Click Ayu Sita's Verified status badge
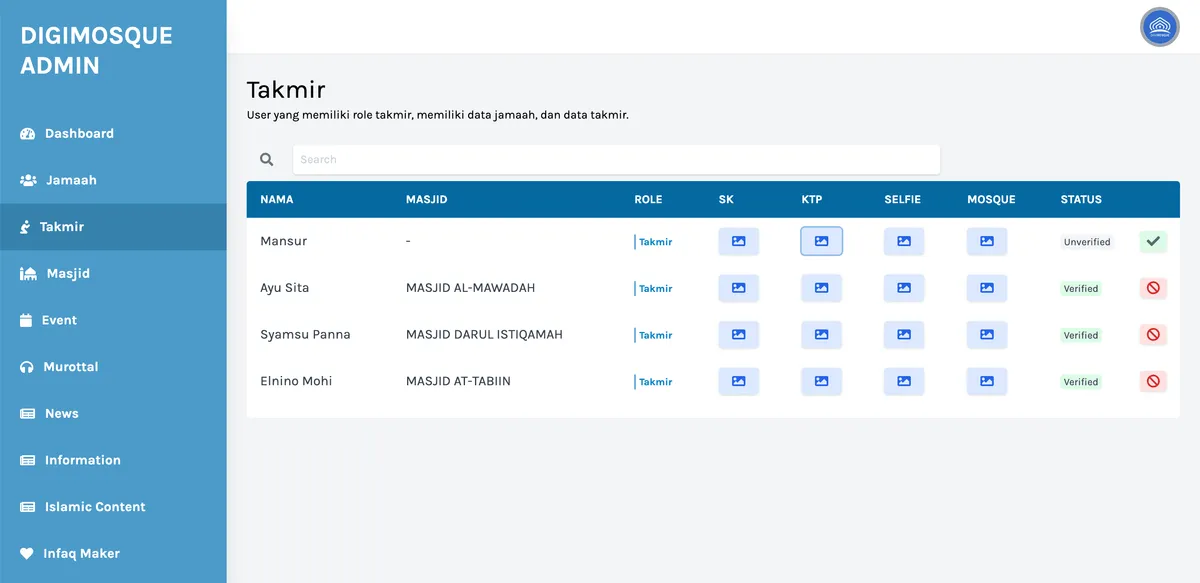The height and width of the screenshot is (583, 1200). (1081, 289)
